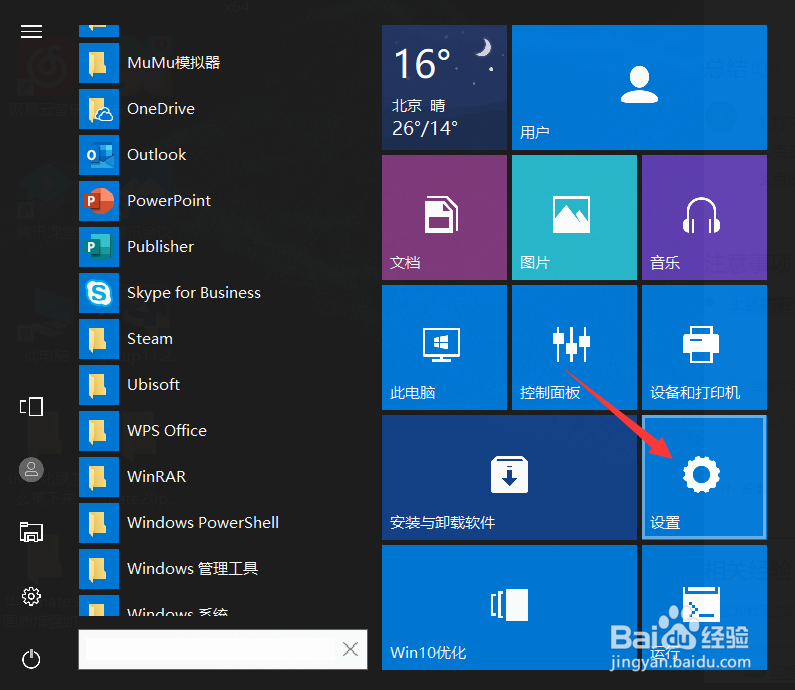The height and width of the screenshot is (690, 795).
Task: Open the 安装与卸载软件 tile
Action: pyautogui.click(x=510, y=478)
